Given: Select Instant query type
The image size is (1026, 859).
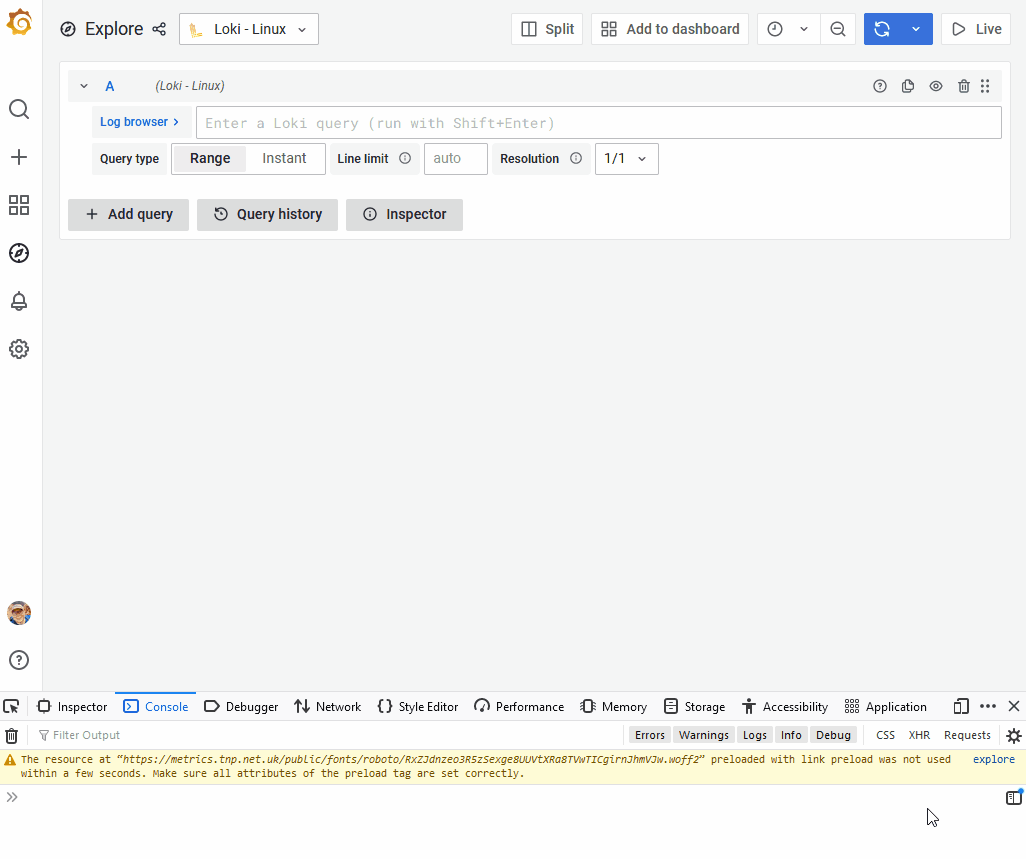Looking at the screenshot, I should (284, 158).
